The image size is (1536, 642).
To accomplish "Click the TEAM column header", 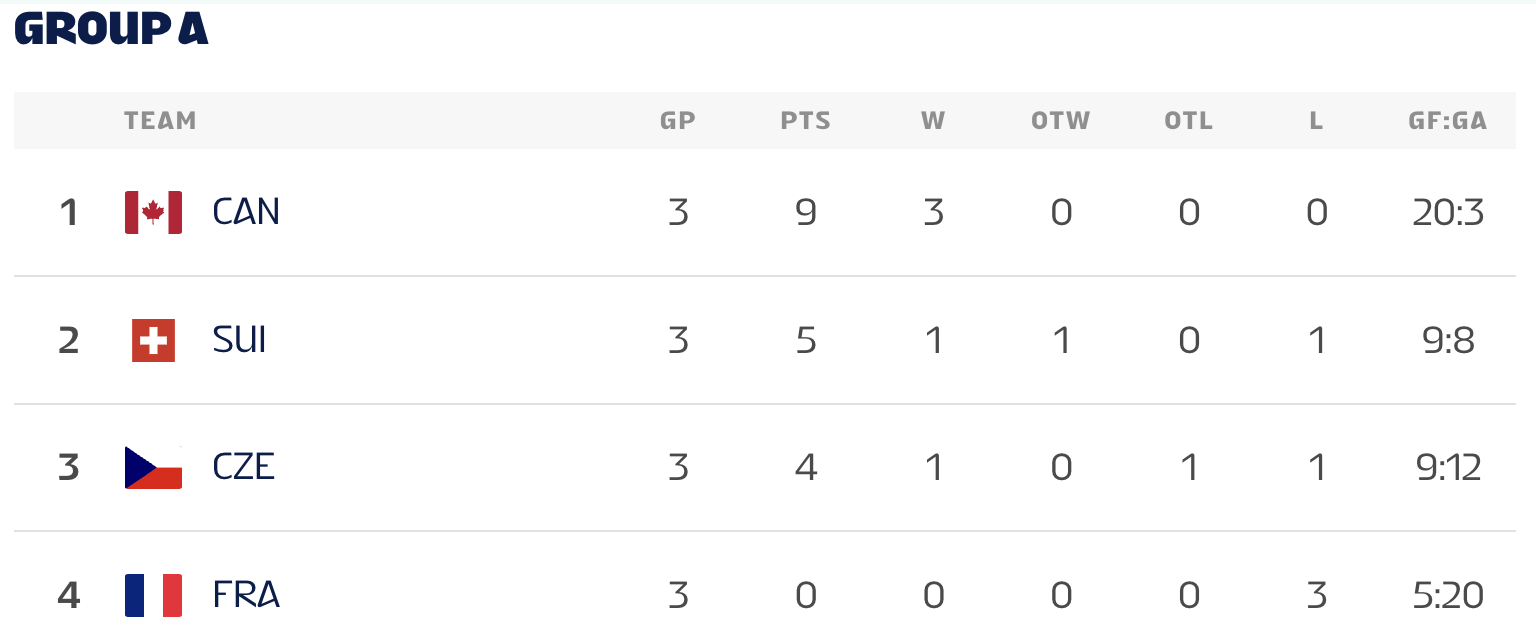I will coord(160,121).
